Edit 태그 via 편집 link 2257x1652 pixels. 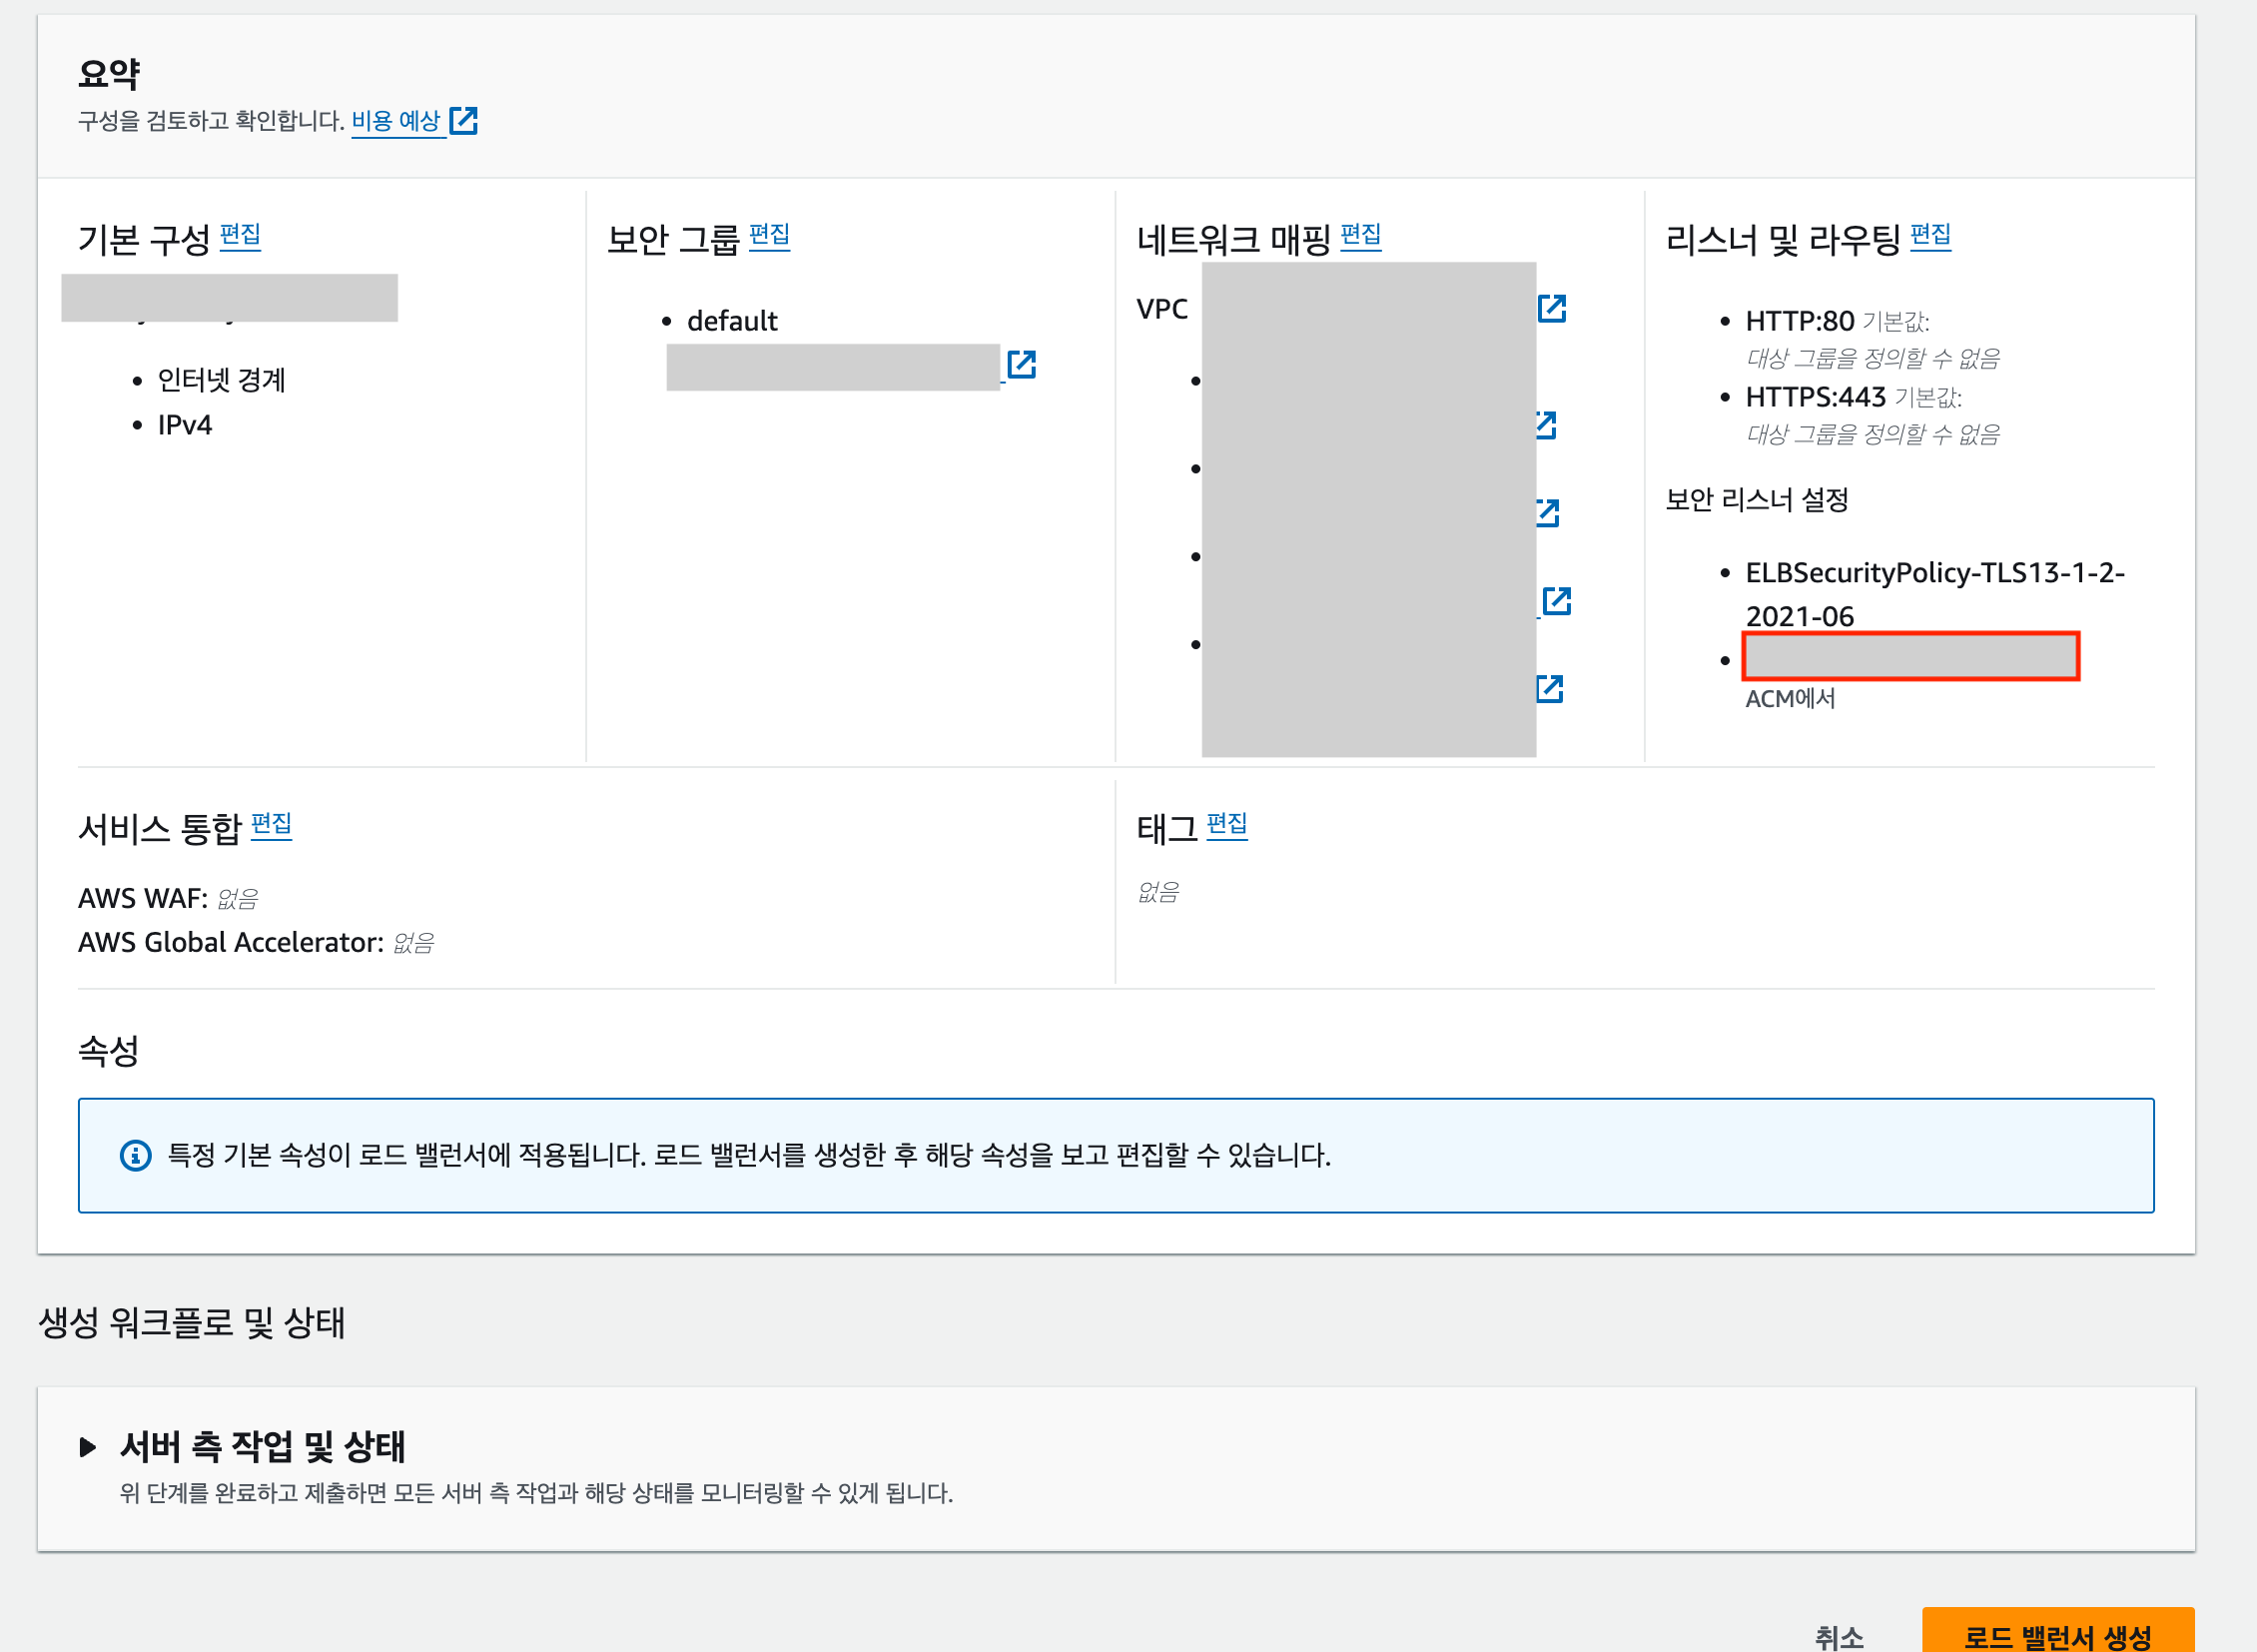(1227, 825)
